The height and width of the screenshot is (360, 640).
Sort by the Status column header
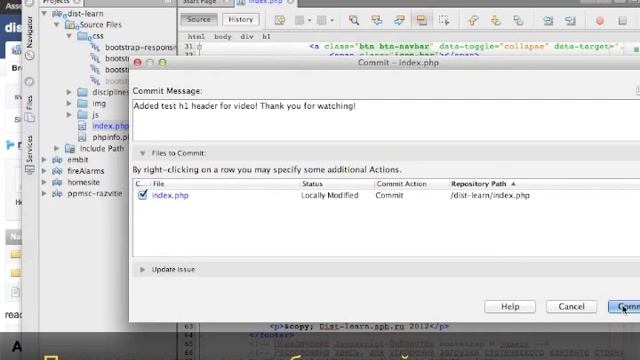337,184
